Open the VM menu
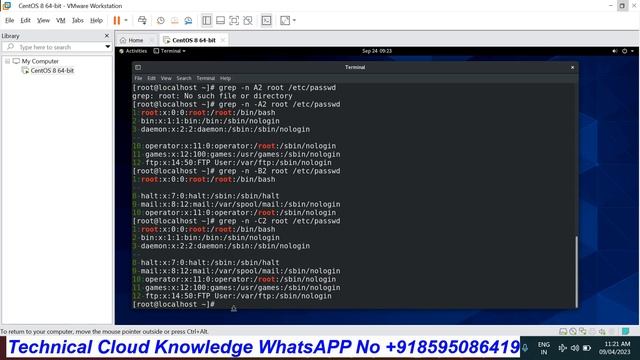 click(x=61, y=20)
